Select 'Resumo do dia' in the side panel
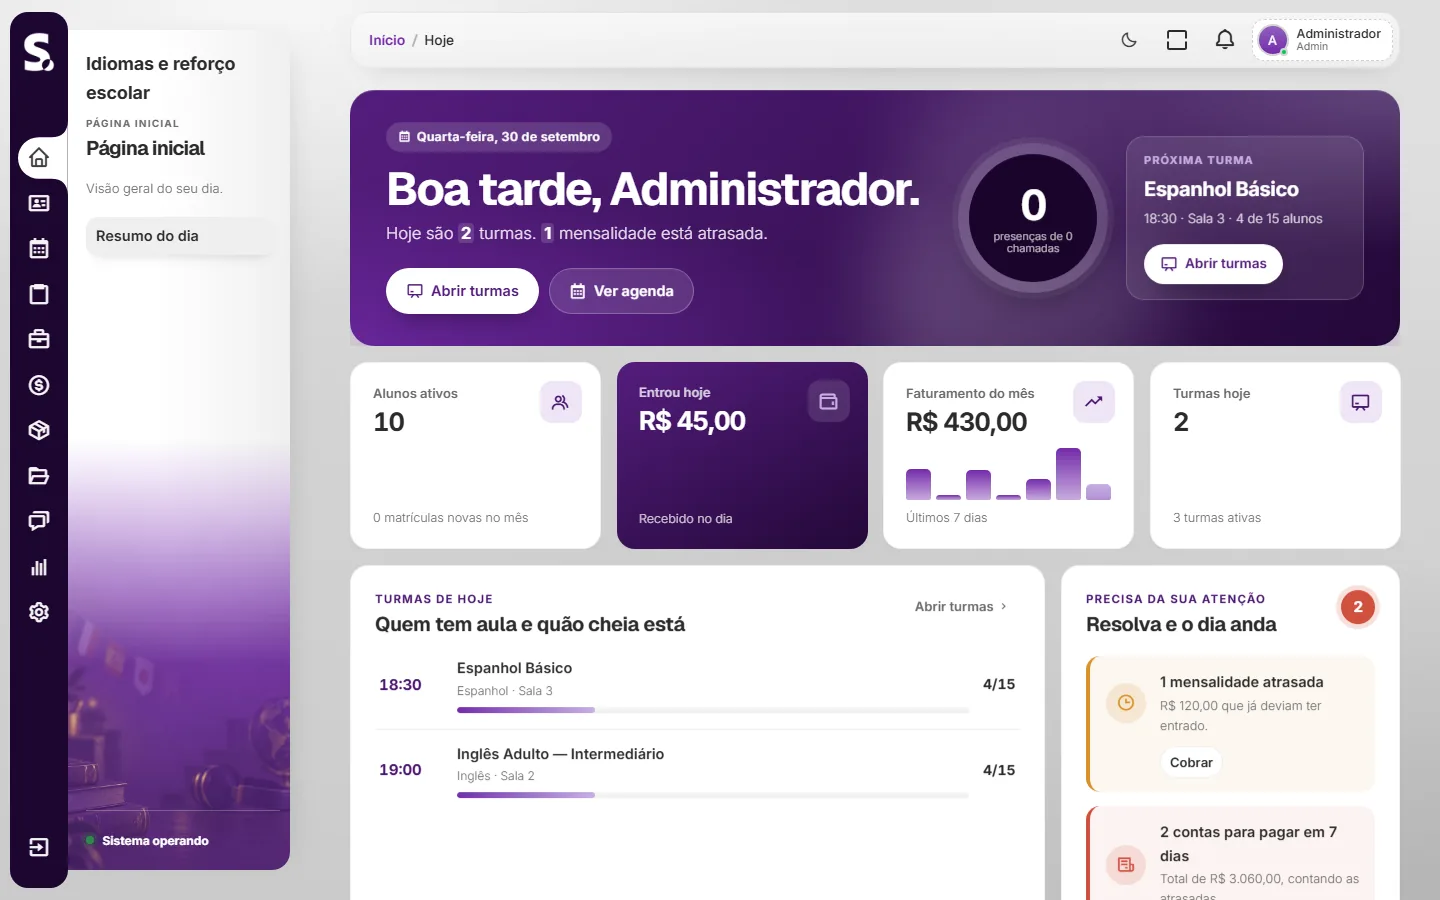 pyautogui.click(x=180, y=236)
